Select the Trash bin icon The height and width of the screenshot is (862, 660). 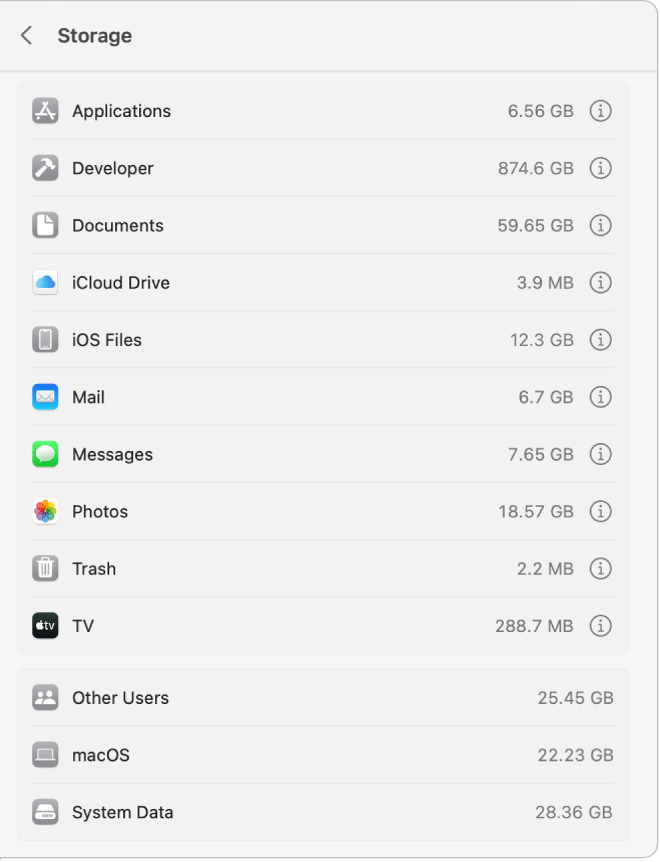(44, 568)
